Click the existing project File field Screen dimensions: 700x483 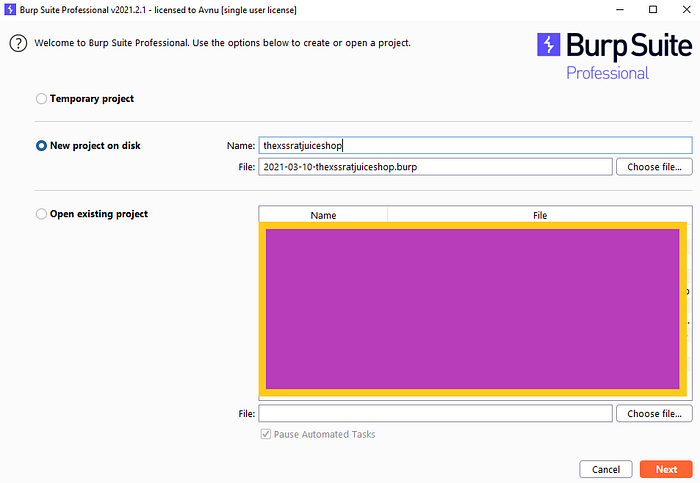435,414
